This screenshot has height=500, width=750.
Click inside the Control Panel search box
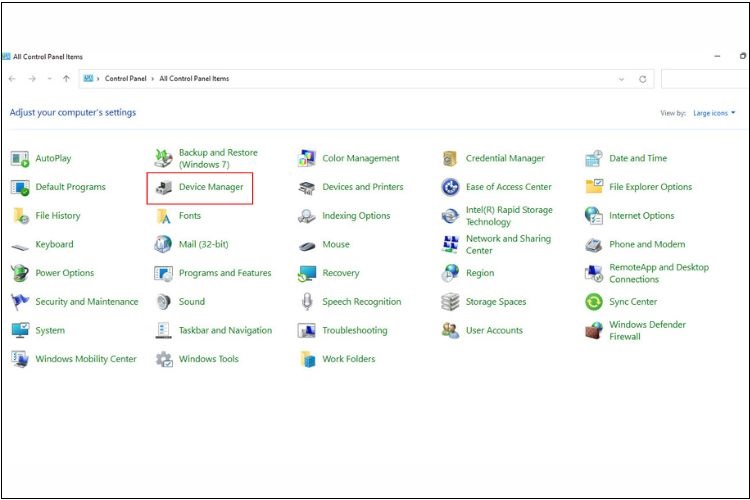coord(705,79)
